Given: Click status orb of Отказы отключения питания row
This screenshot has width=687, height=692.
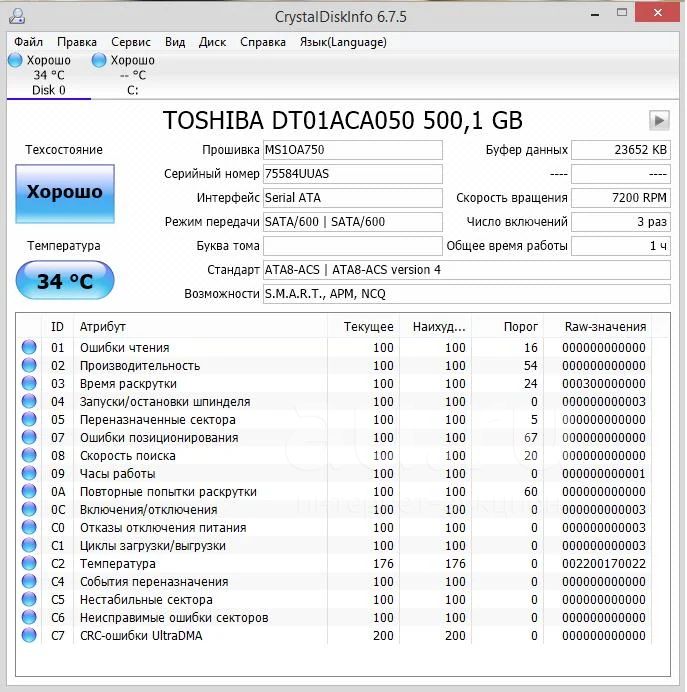Looking at the screenshot, I should click(29, 527).
